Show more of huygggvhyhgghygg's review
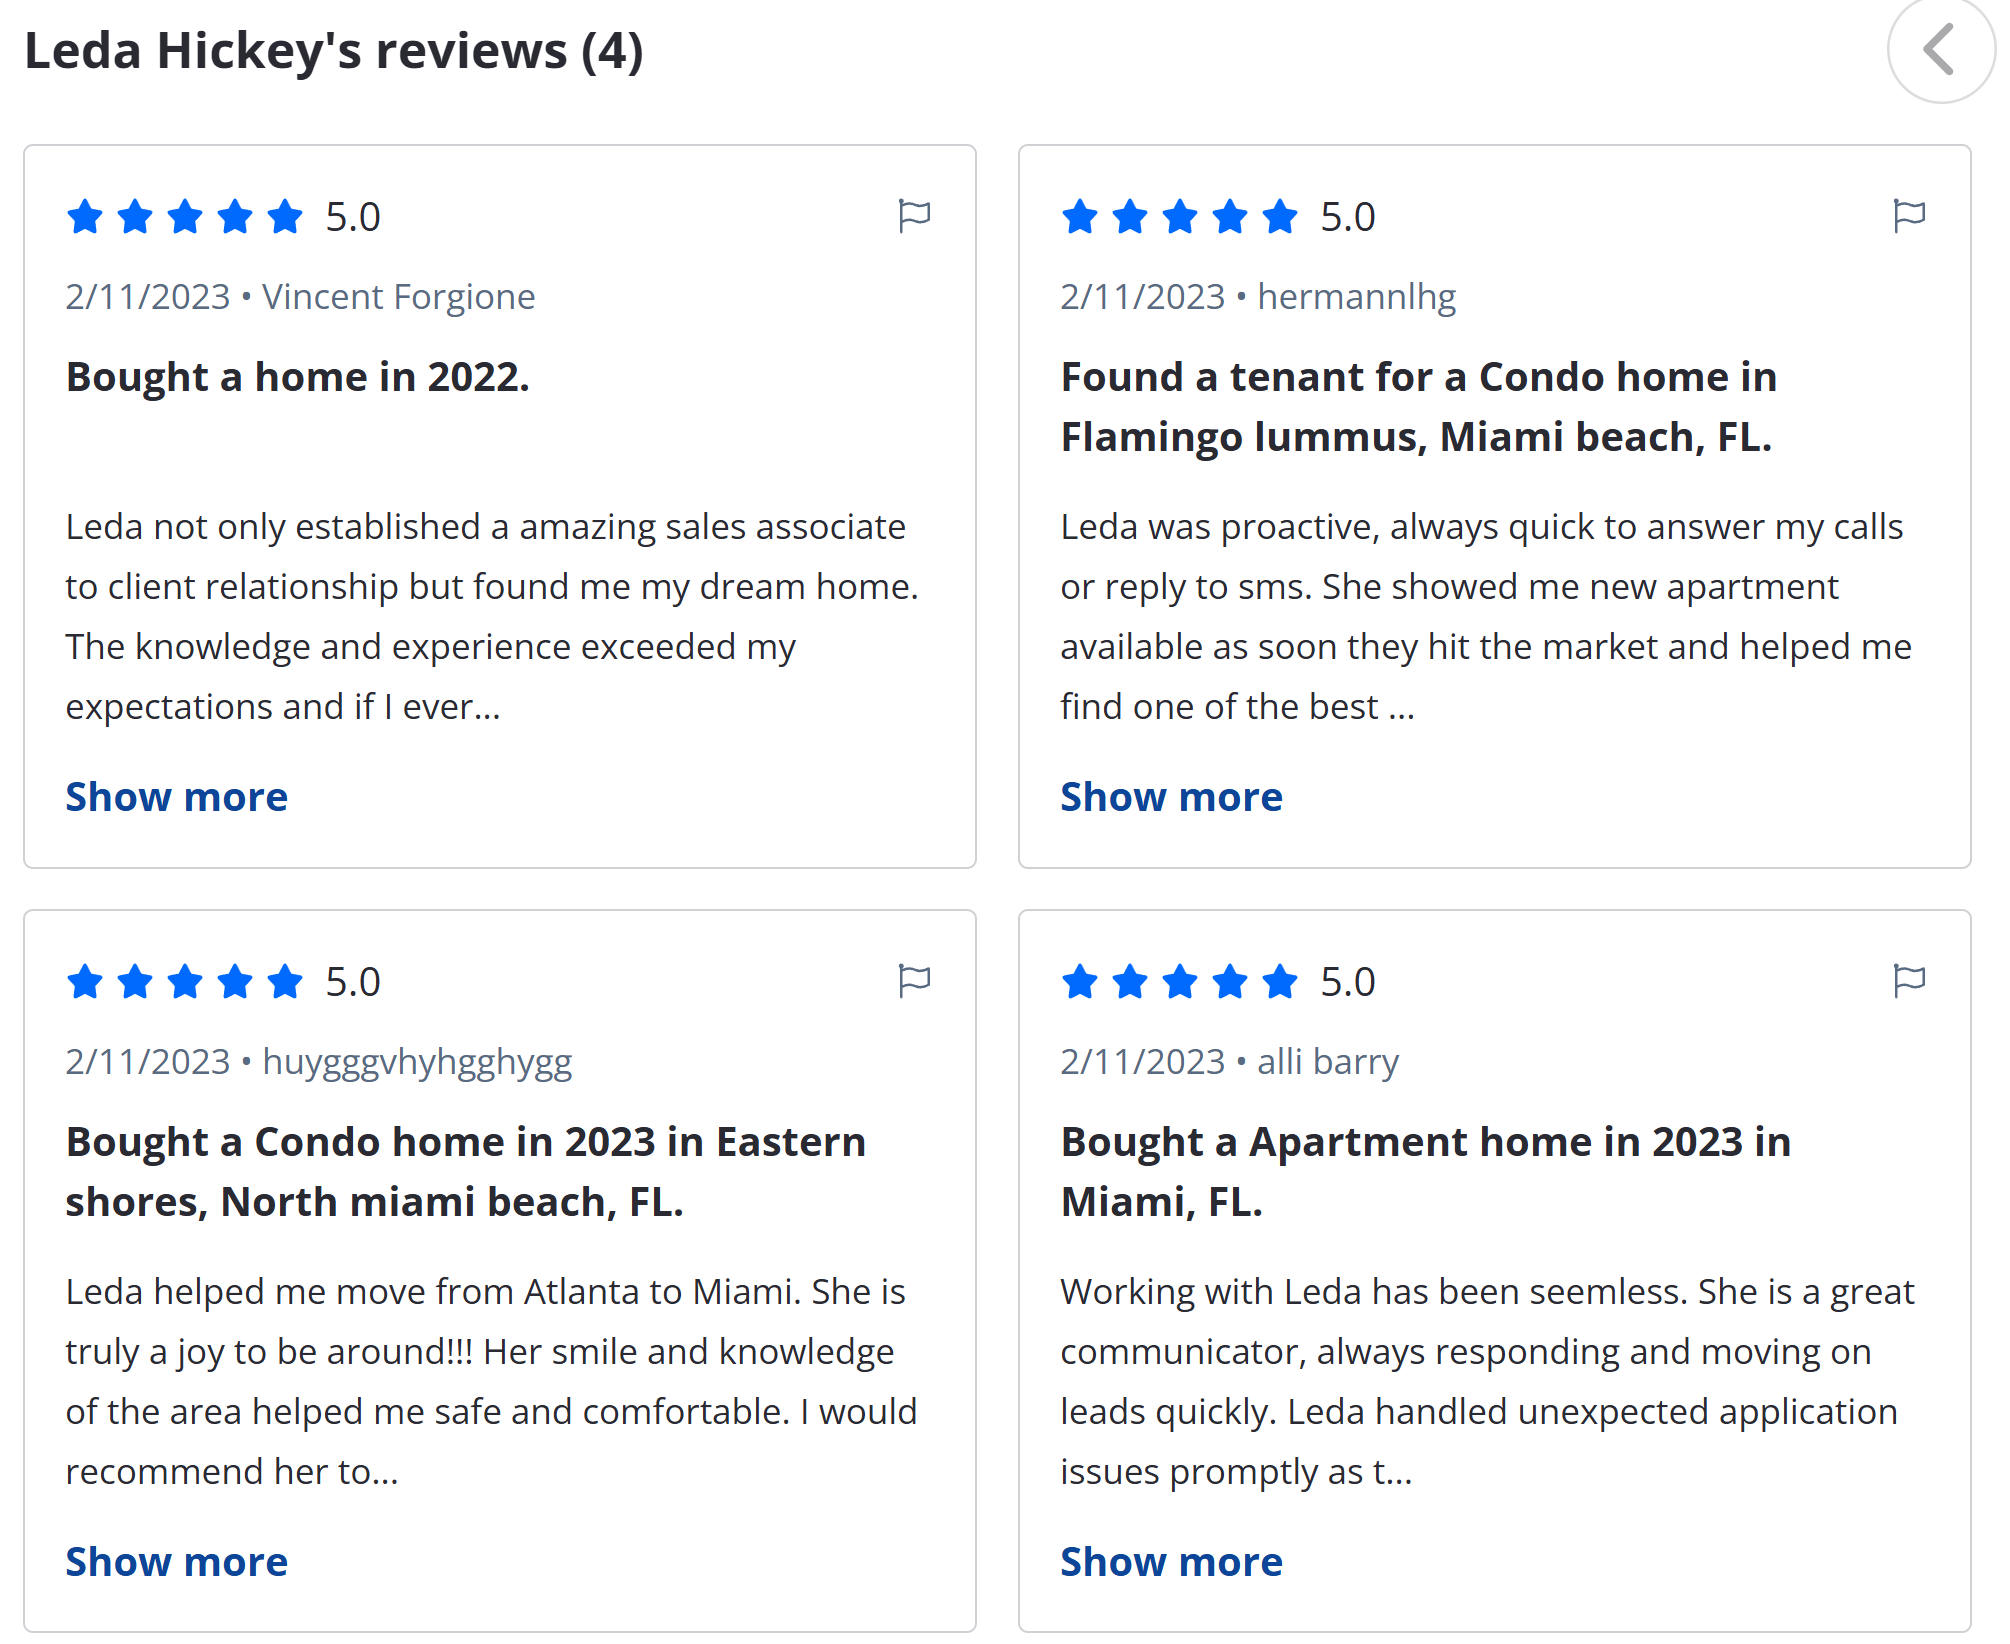The width and height of the screenshot is (2010, 1644). click(x=177, y=1562)
